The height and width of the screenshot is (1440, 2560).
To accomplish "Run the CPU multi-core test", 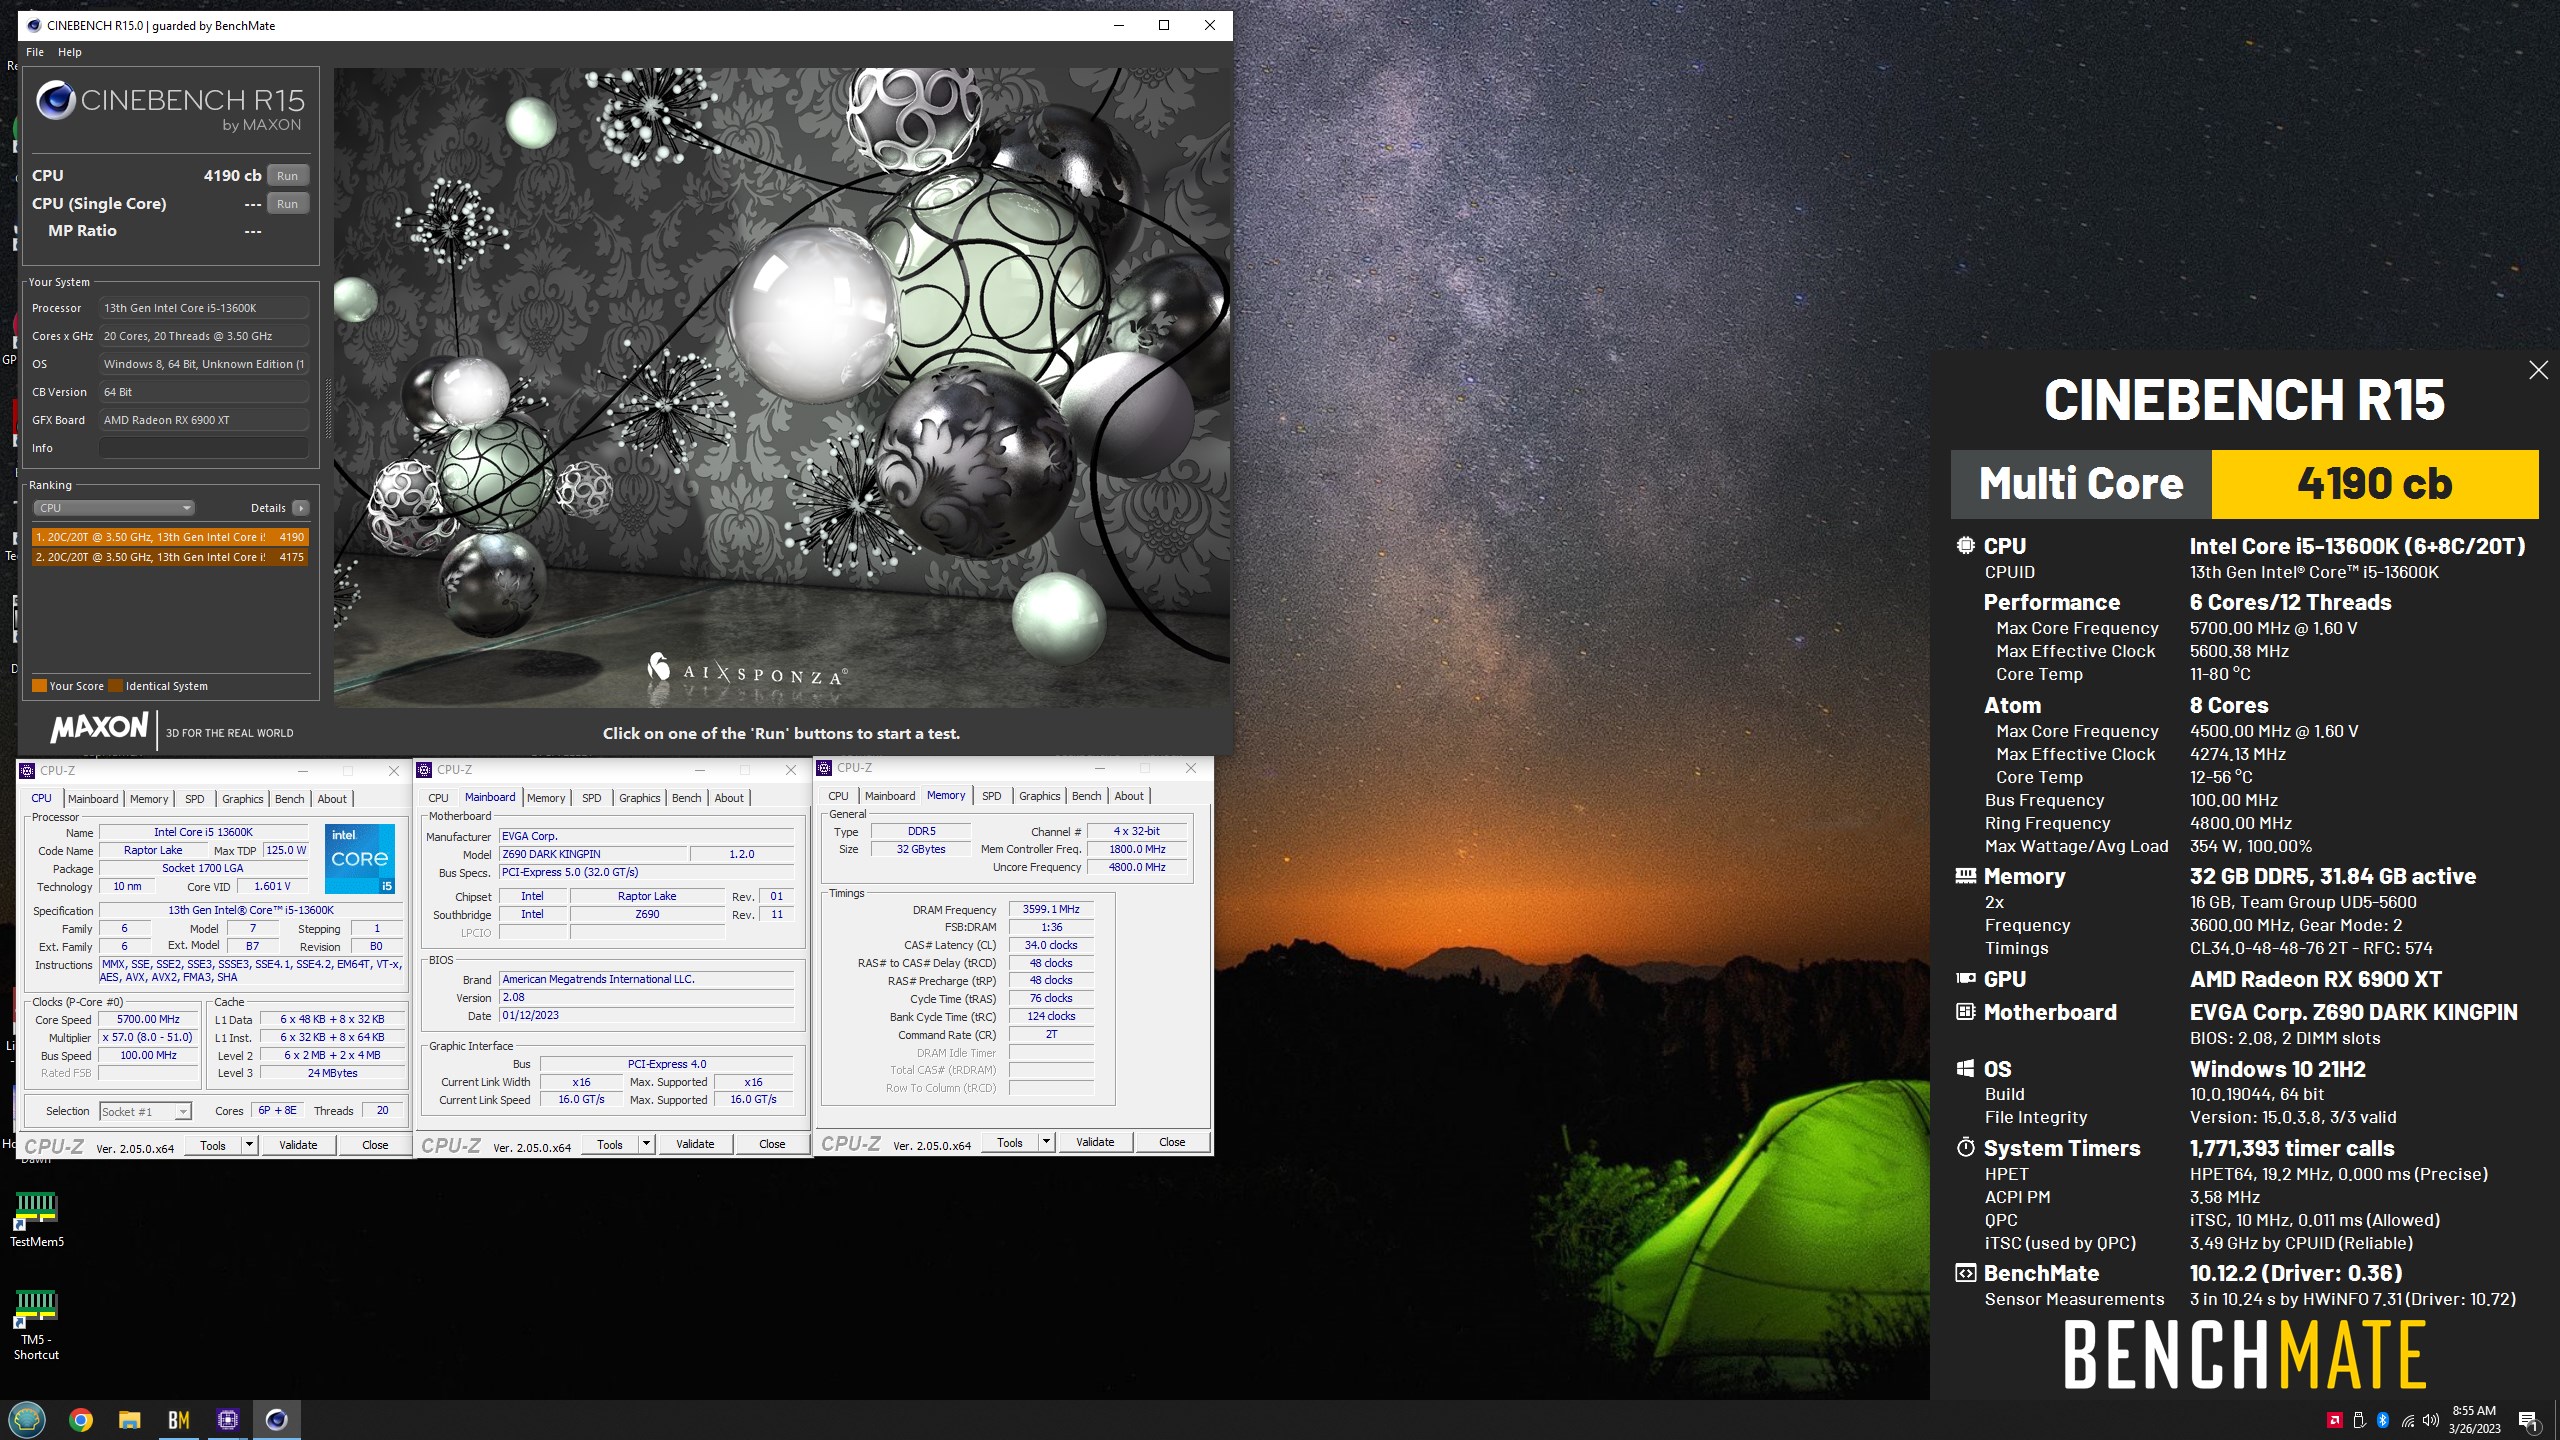I will (x=287, y=175).
